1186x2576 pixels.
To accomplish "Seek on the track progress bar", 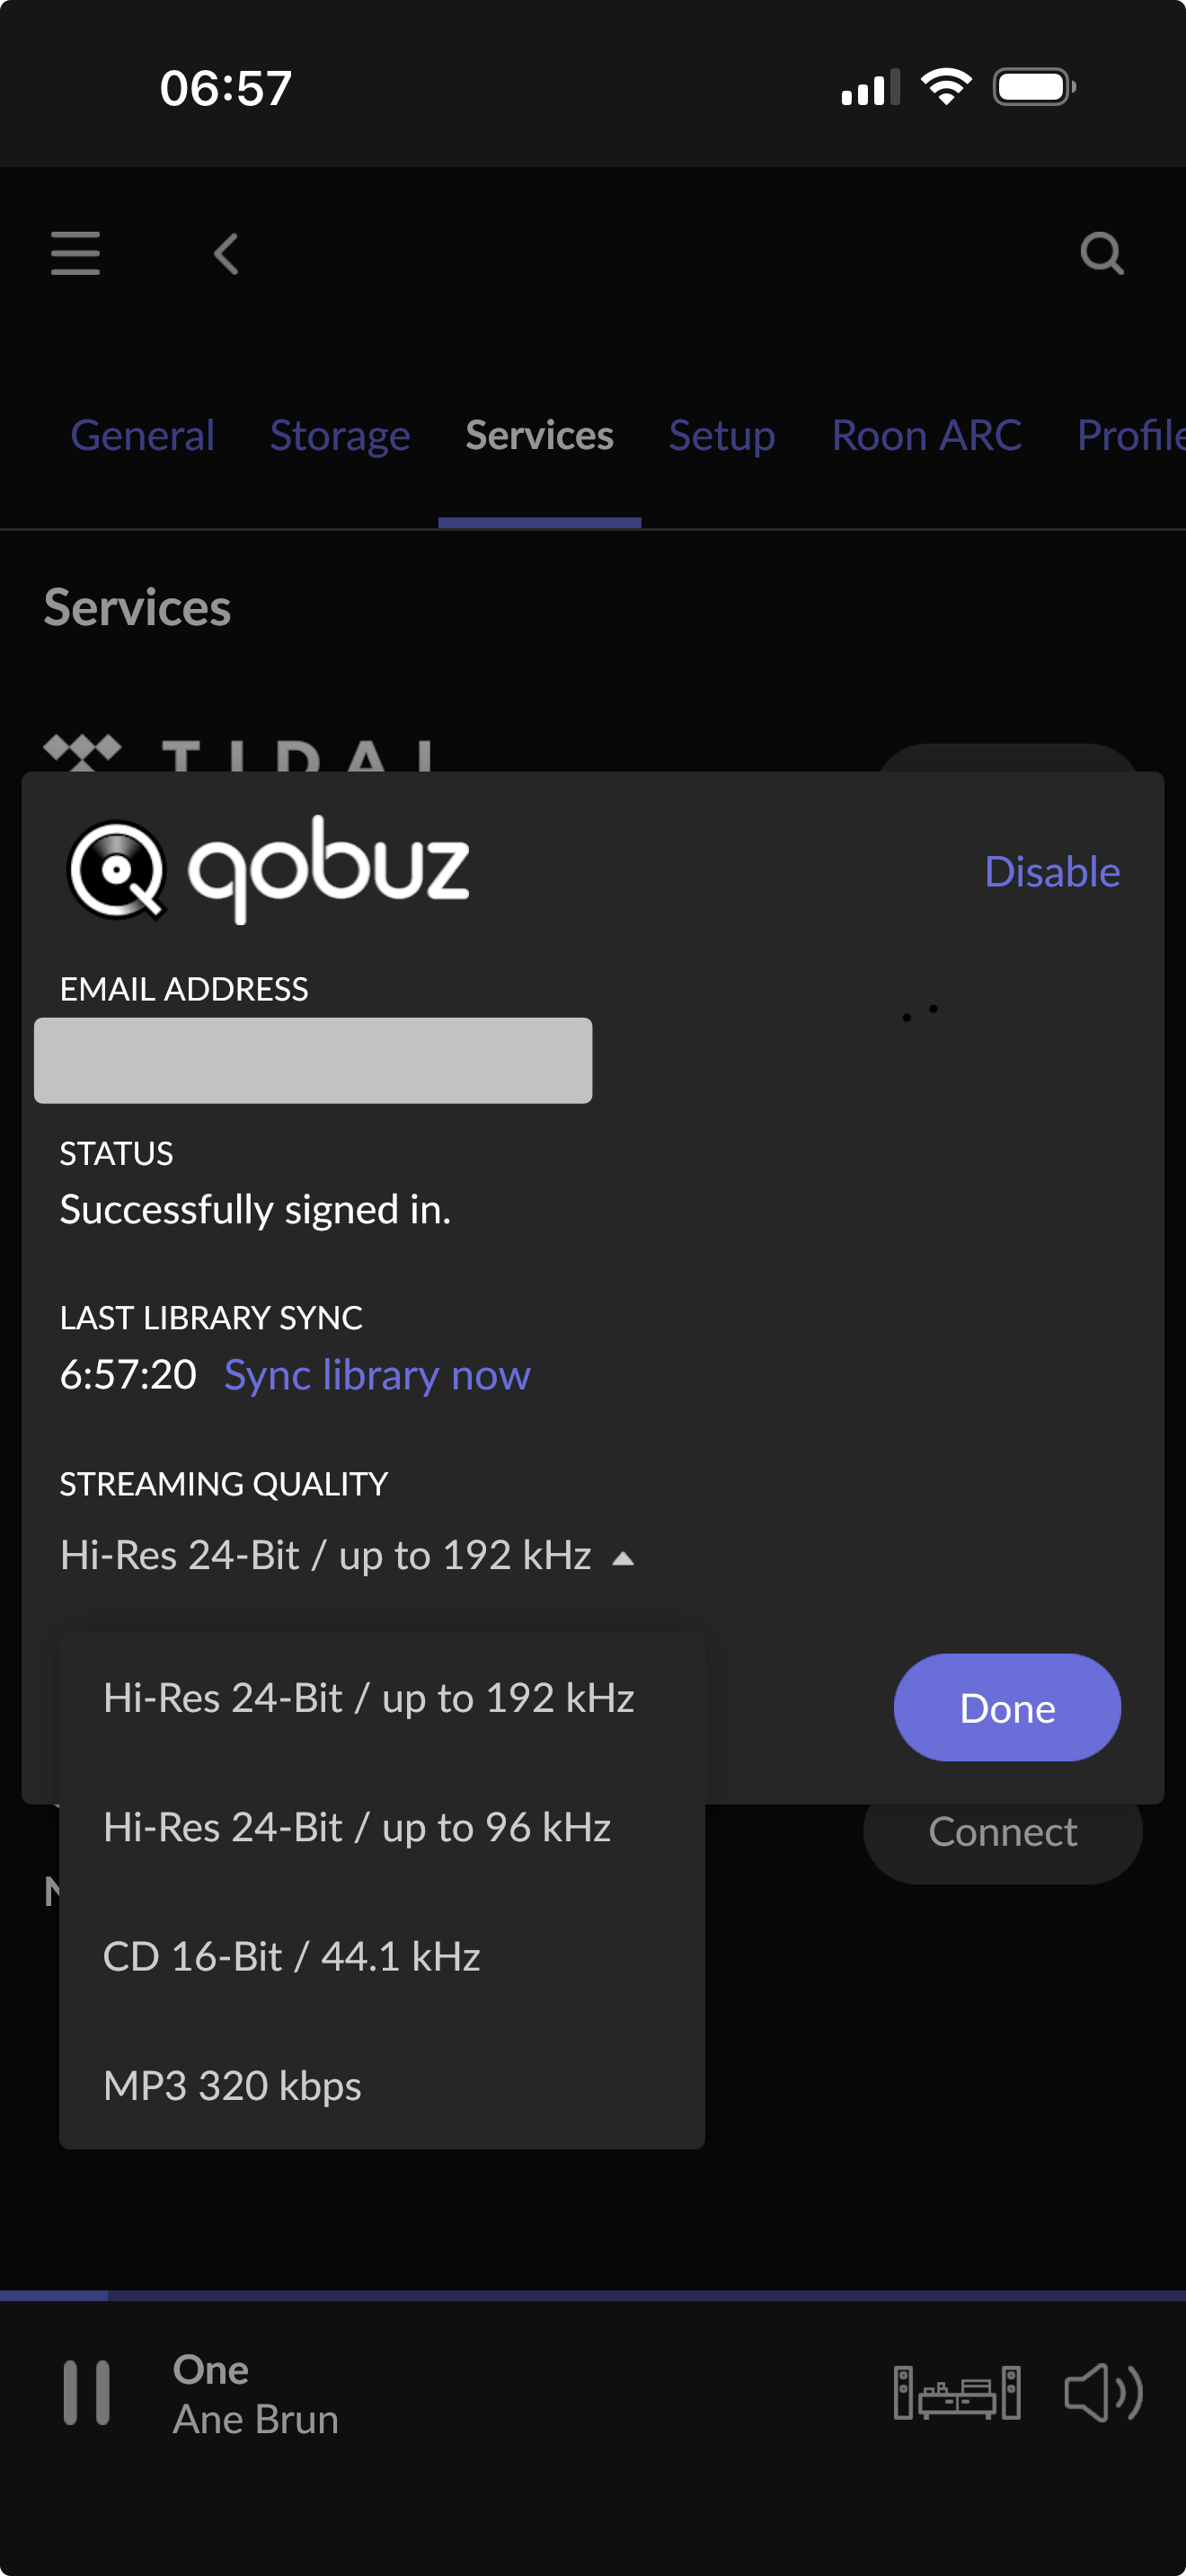I will [593, 2295].
